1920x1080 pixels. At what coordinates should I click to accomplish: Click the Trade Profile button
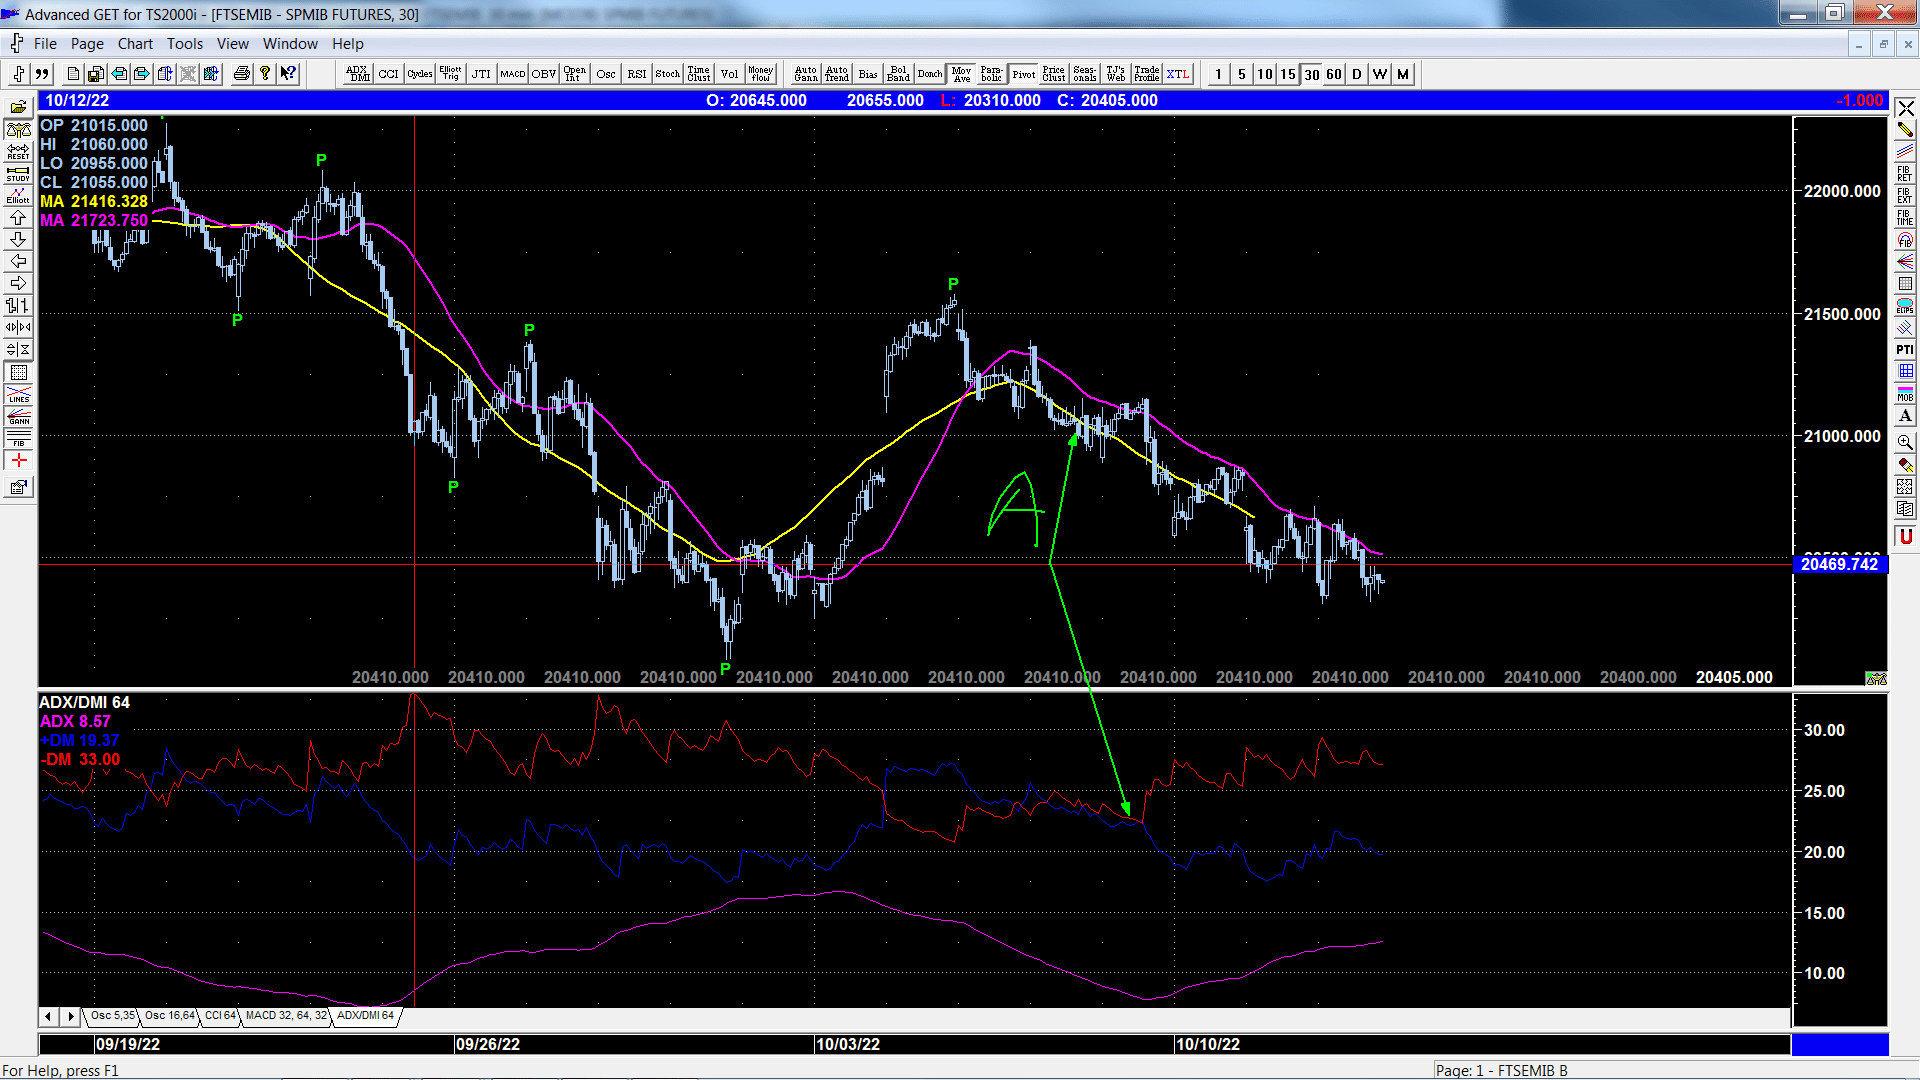tap(1147, 74)
